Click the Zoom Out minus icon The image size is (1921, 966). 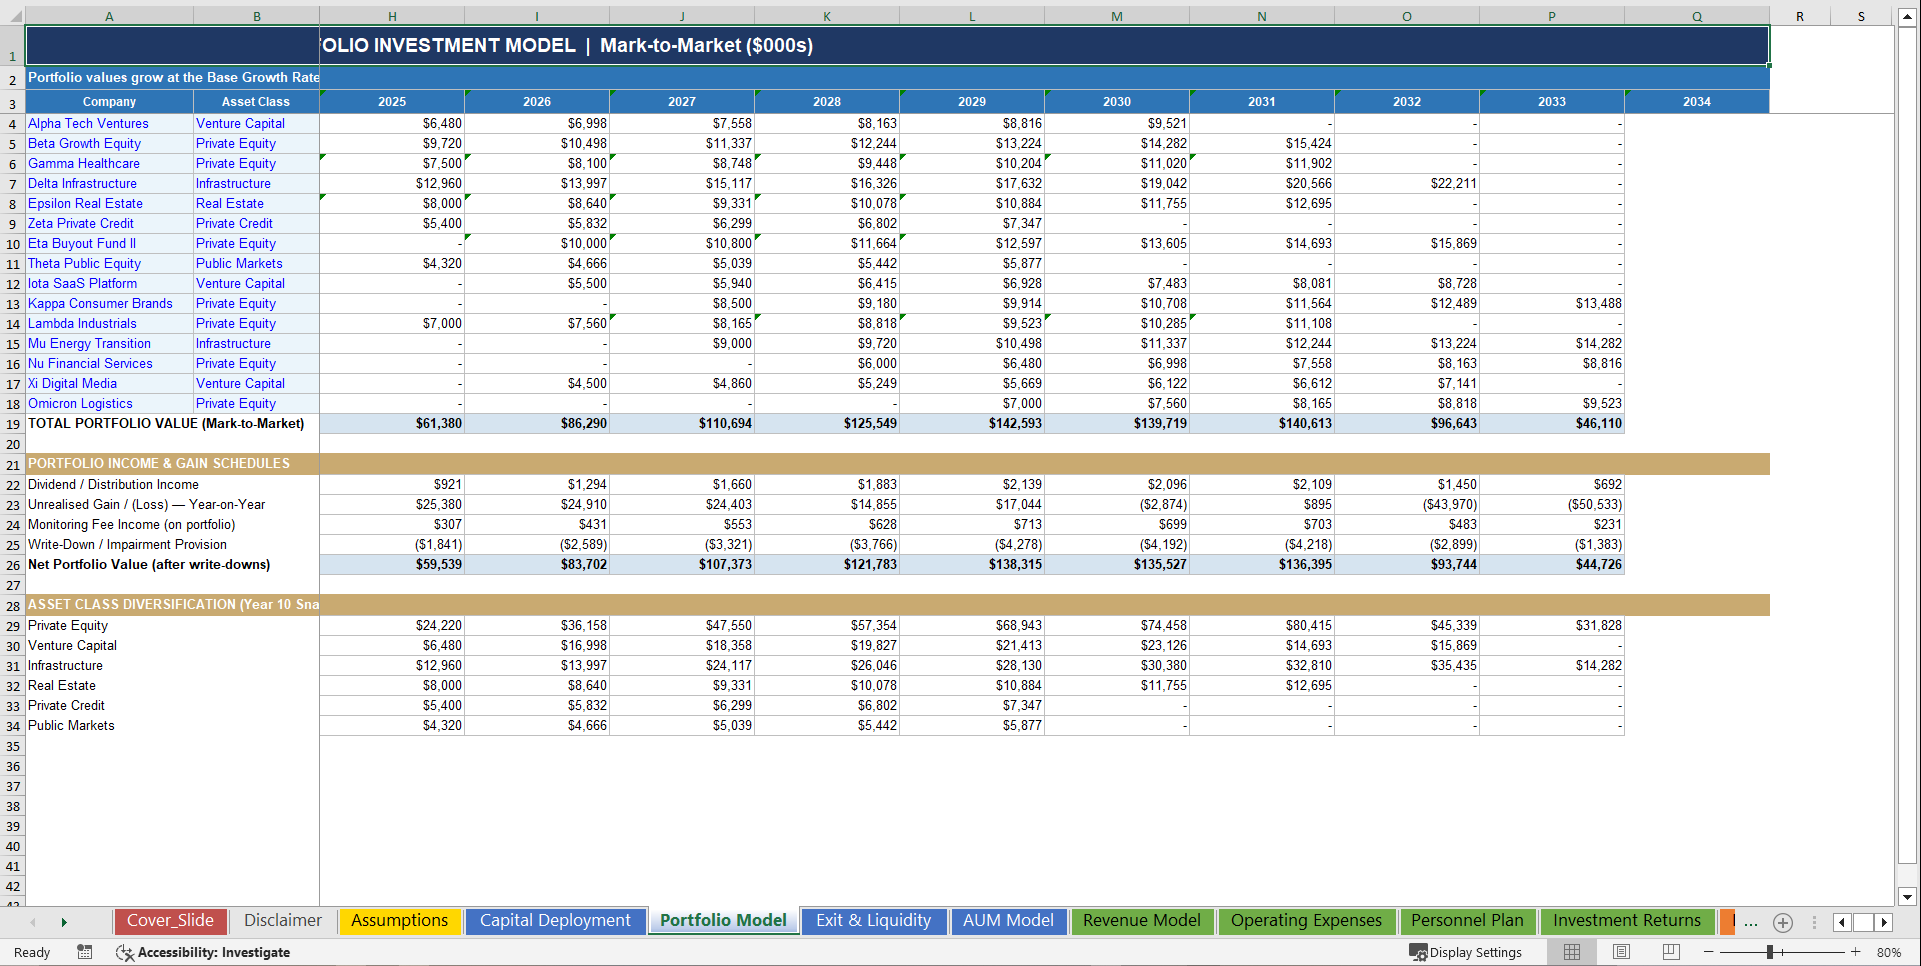[x=1709, y=952]
